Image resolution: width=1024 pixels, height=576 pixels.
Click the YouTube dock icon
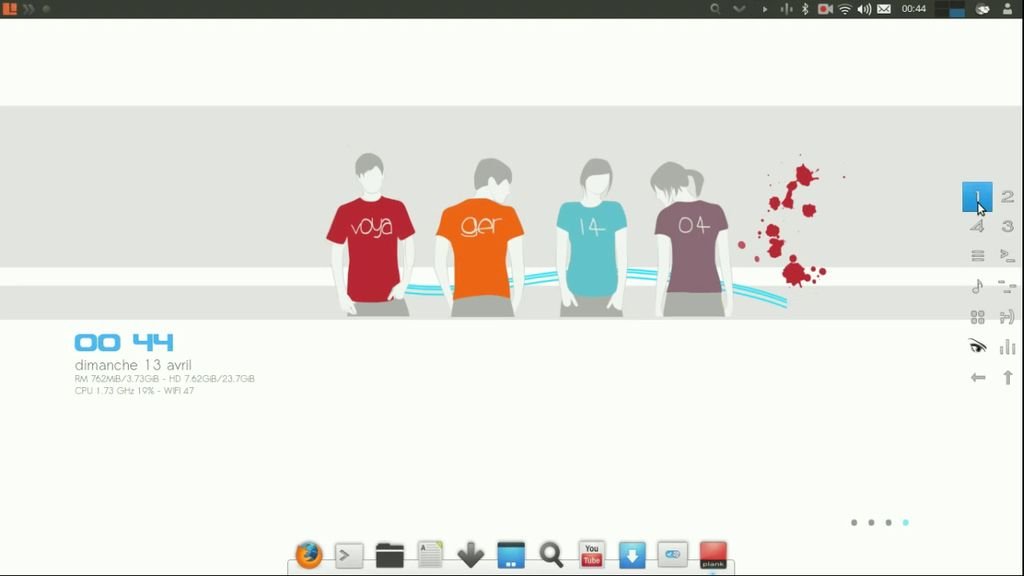pyautogui.click(x=592, y=554)
